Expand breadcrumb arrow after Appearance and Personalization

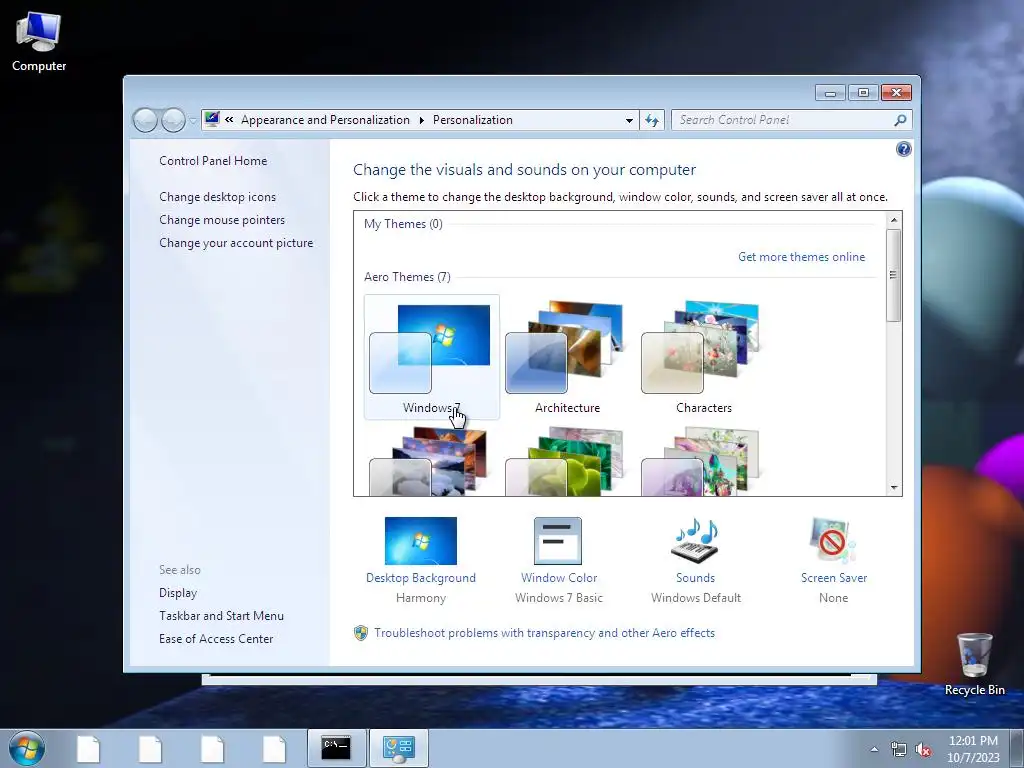point(421,120)
